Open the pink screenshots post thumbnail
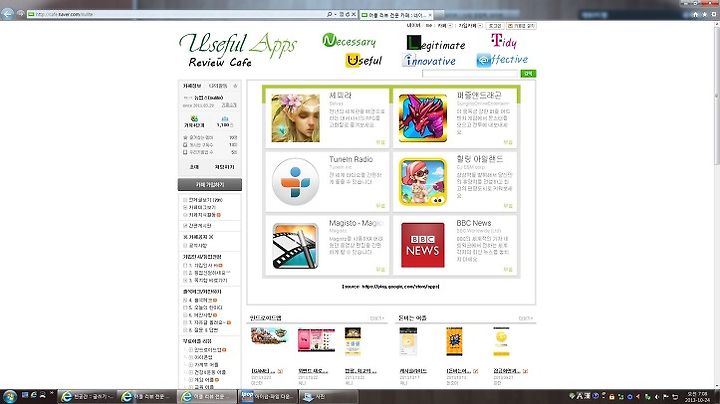Image resolution: width=720 pixels, height=404 pixels. 316,340
